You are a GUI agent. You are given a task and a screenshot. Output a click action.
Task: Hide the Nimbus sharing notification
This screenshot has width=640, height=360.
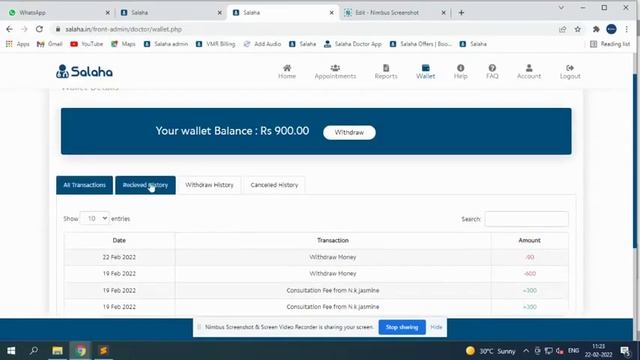coord(436,327)
